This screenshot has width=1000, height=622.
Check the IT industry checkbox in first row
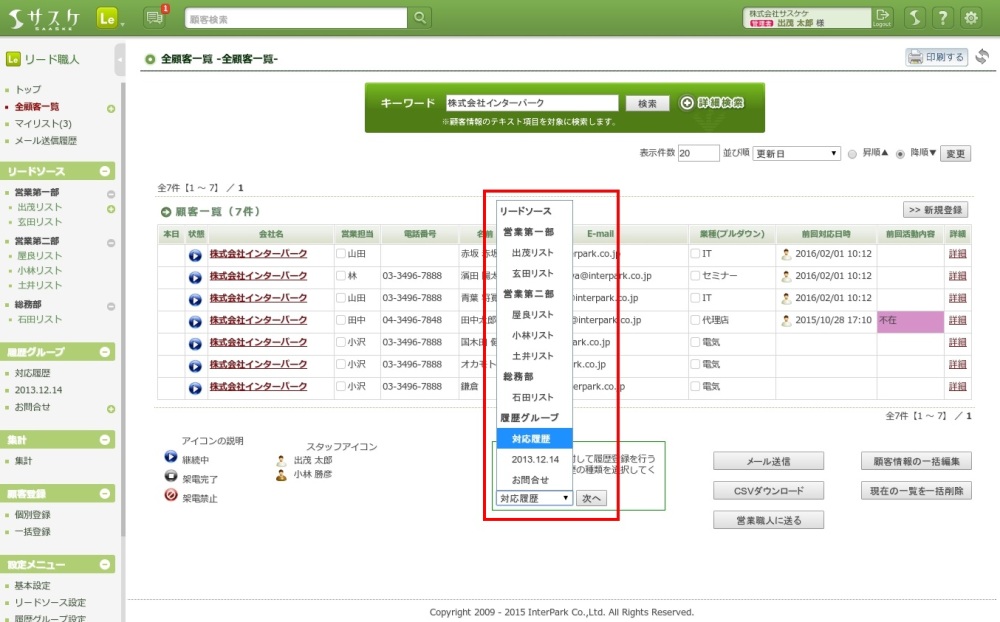[695, 254]
